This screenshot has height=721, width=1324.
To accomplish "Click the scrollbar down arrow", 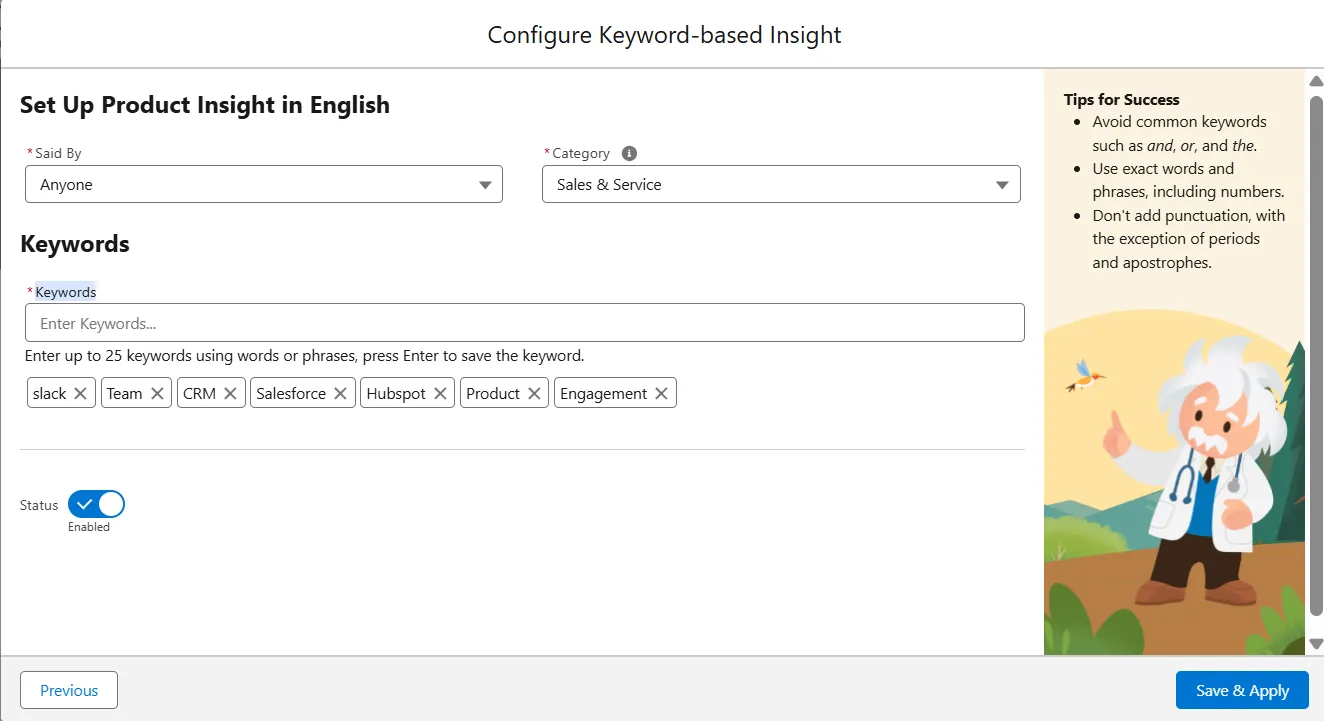I will (1316, 643).
